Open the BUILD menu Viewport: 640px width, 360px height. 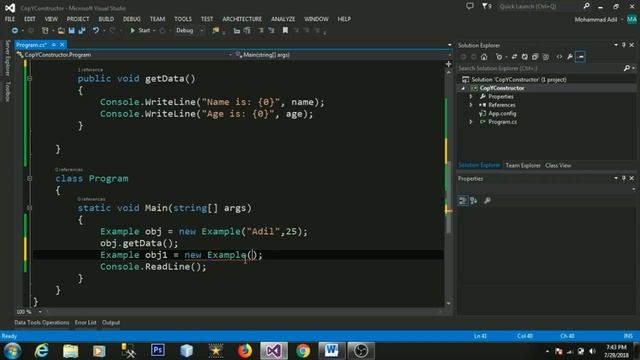click(106, 19)
